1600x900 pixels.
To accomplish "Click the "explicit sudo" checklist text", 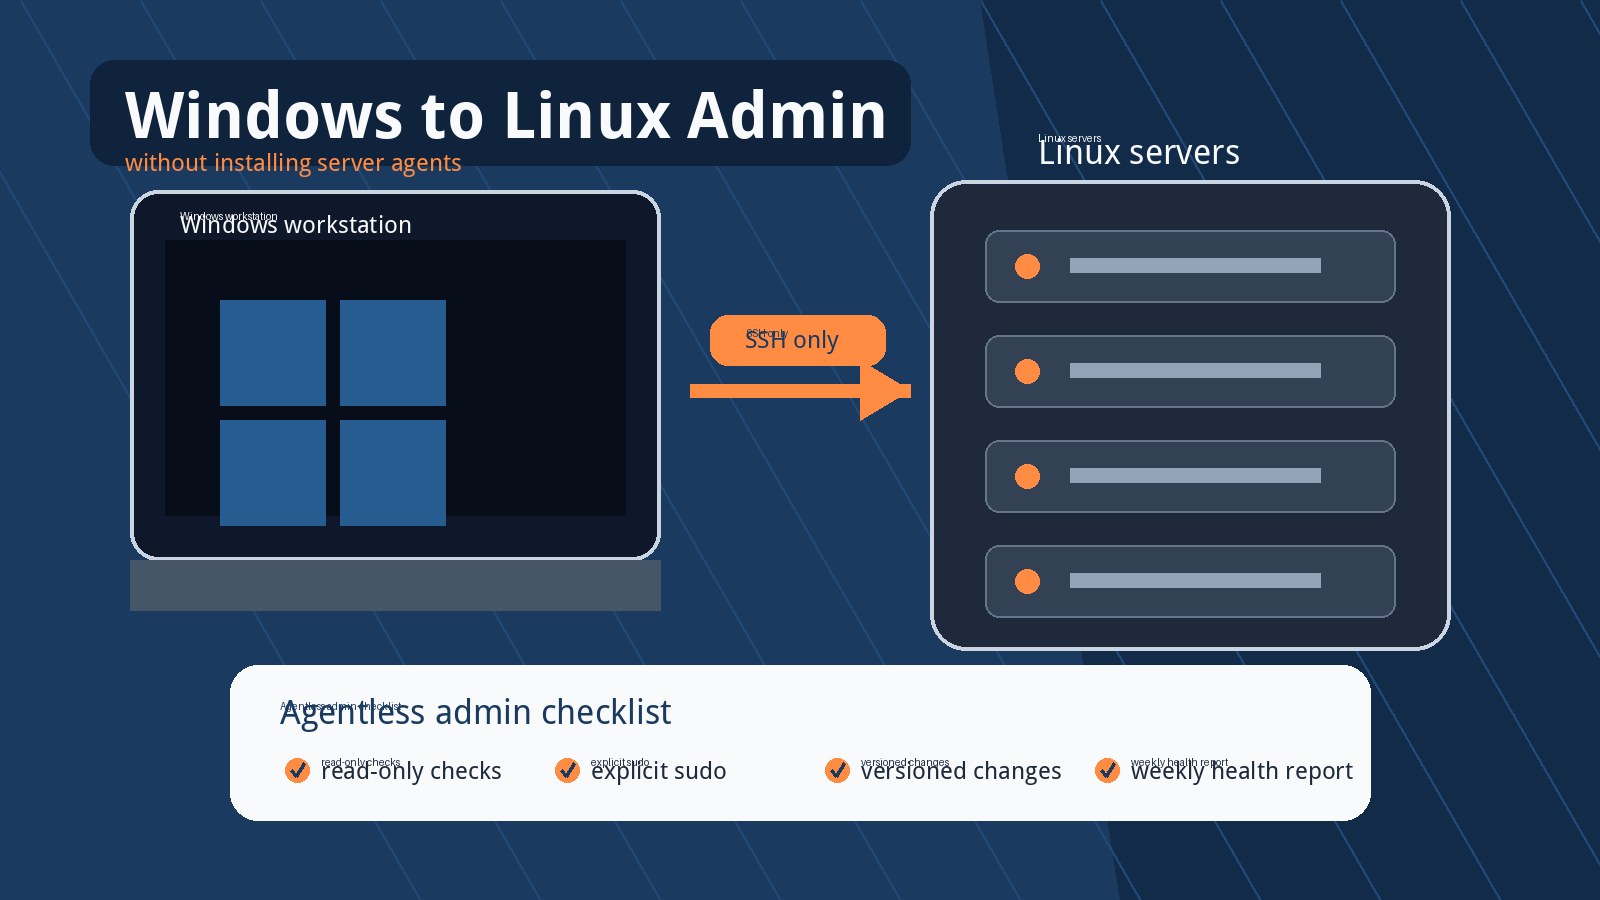I will (658, 771).
